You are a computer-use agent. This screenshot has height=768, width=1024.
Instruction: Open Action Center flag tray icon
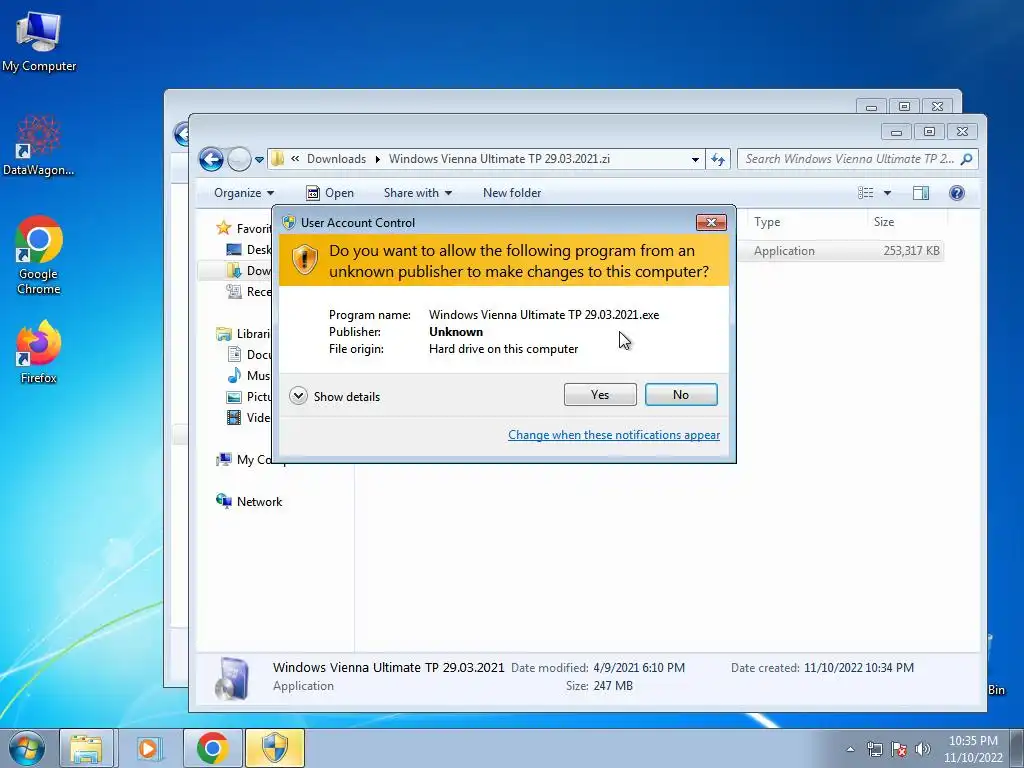(899, 749)
